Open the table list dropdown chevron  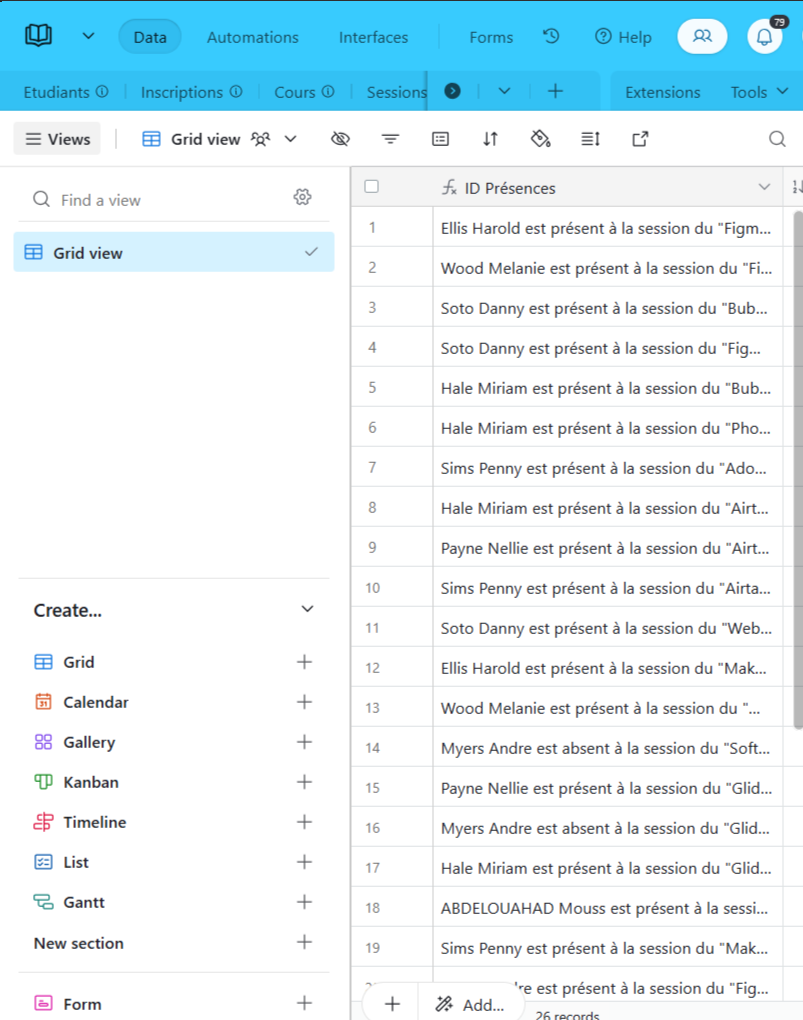point(504,91)
